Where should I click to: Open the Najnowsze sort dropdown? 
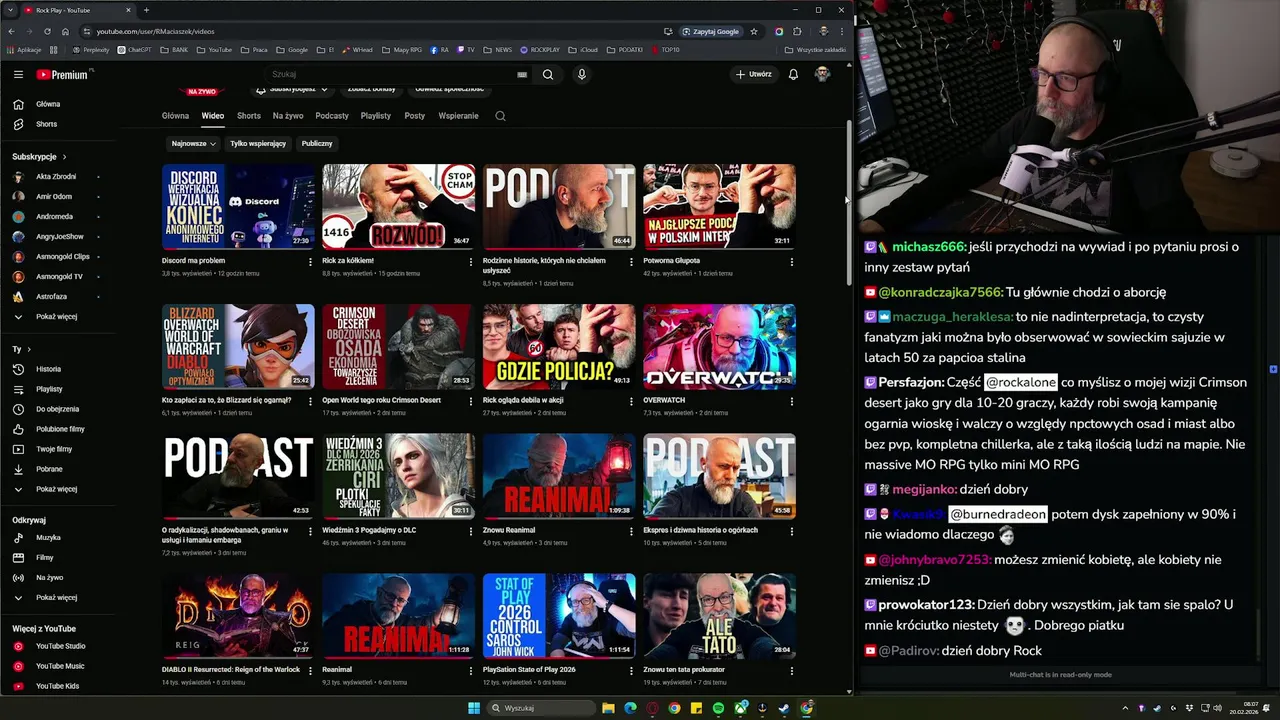(193, 143)
